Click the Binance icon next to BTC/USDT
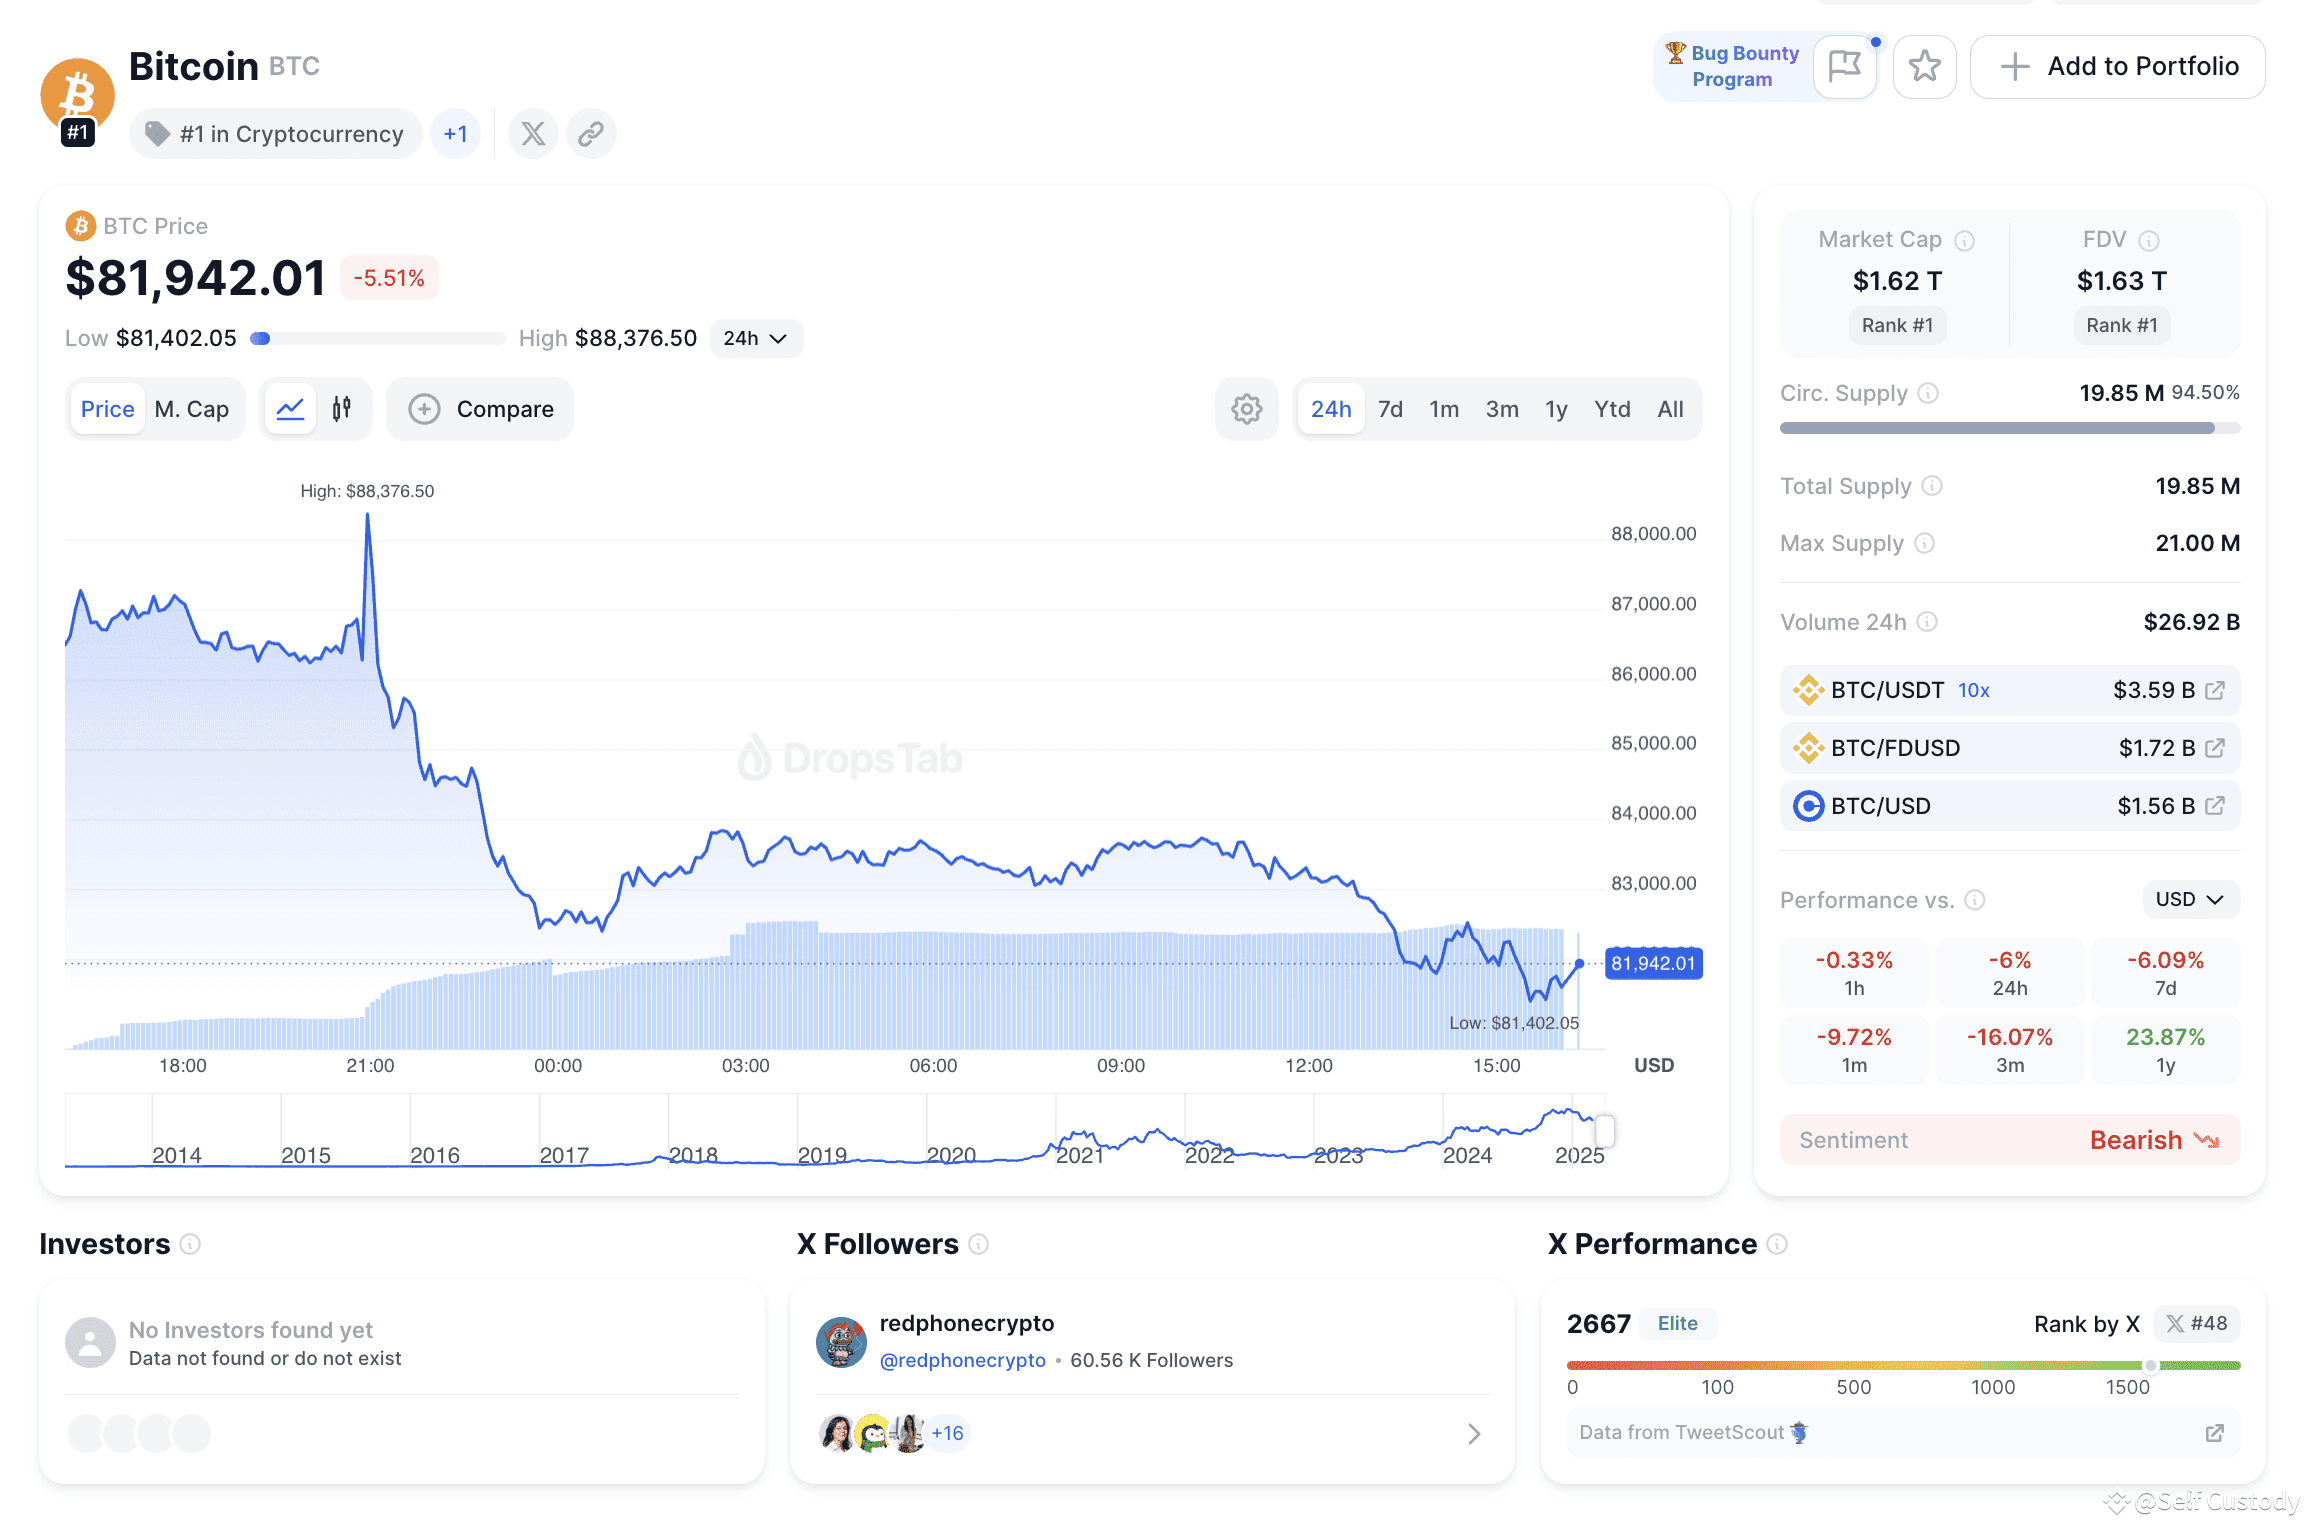Viewport: 2308px width, 1524px height. (1808, 690)
